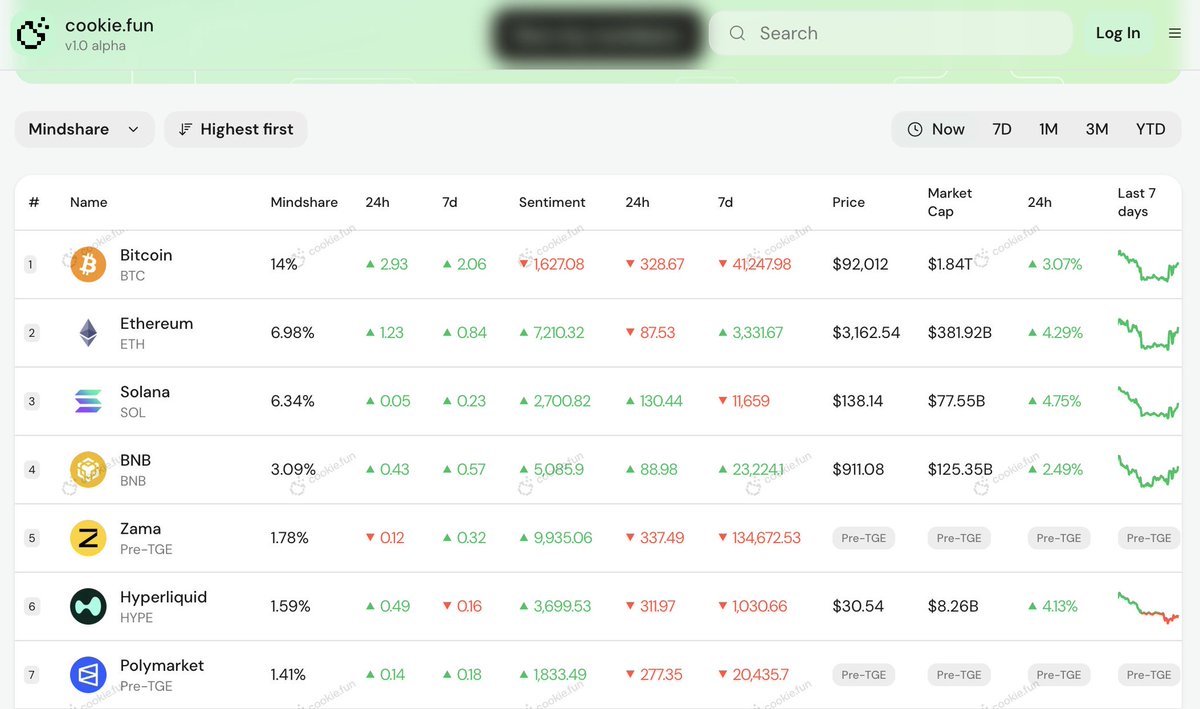Focus the Search input field
This screenshot has height=709, width=1200.
tap(890, 33)
